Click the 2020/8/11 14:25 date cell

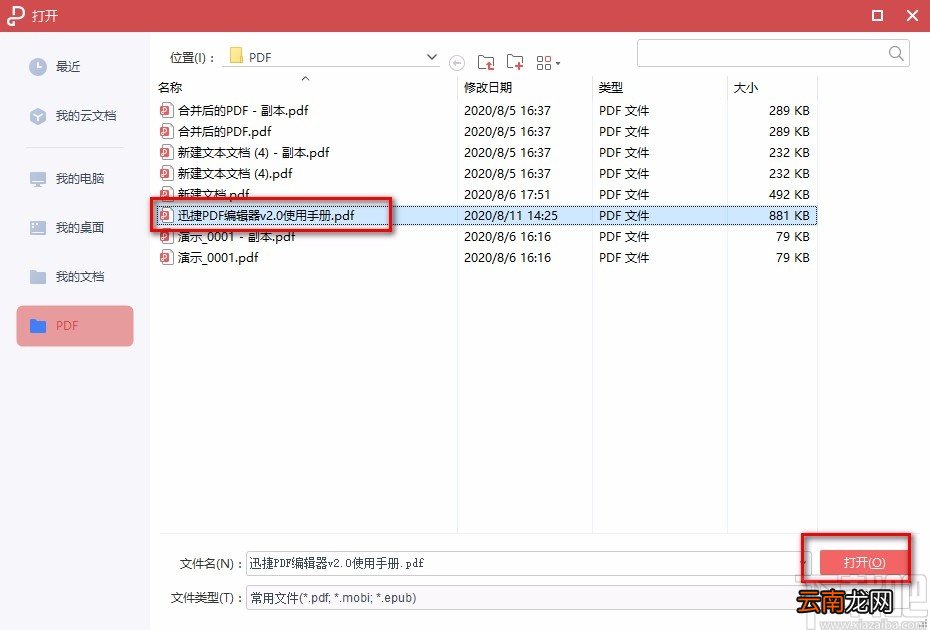coord(511,215)
